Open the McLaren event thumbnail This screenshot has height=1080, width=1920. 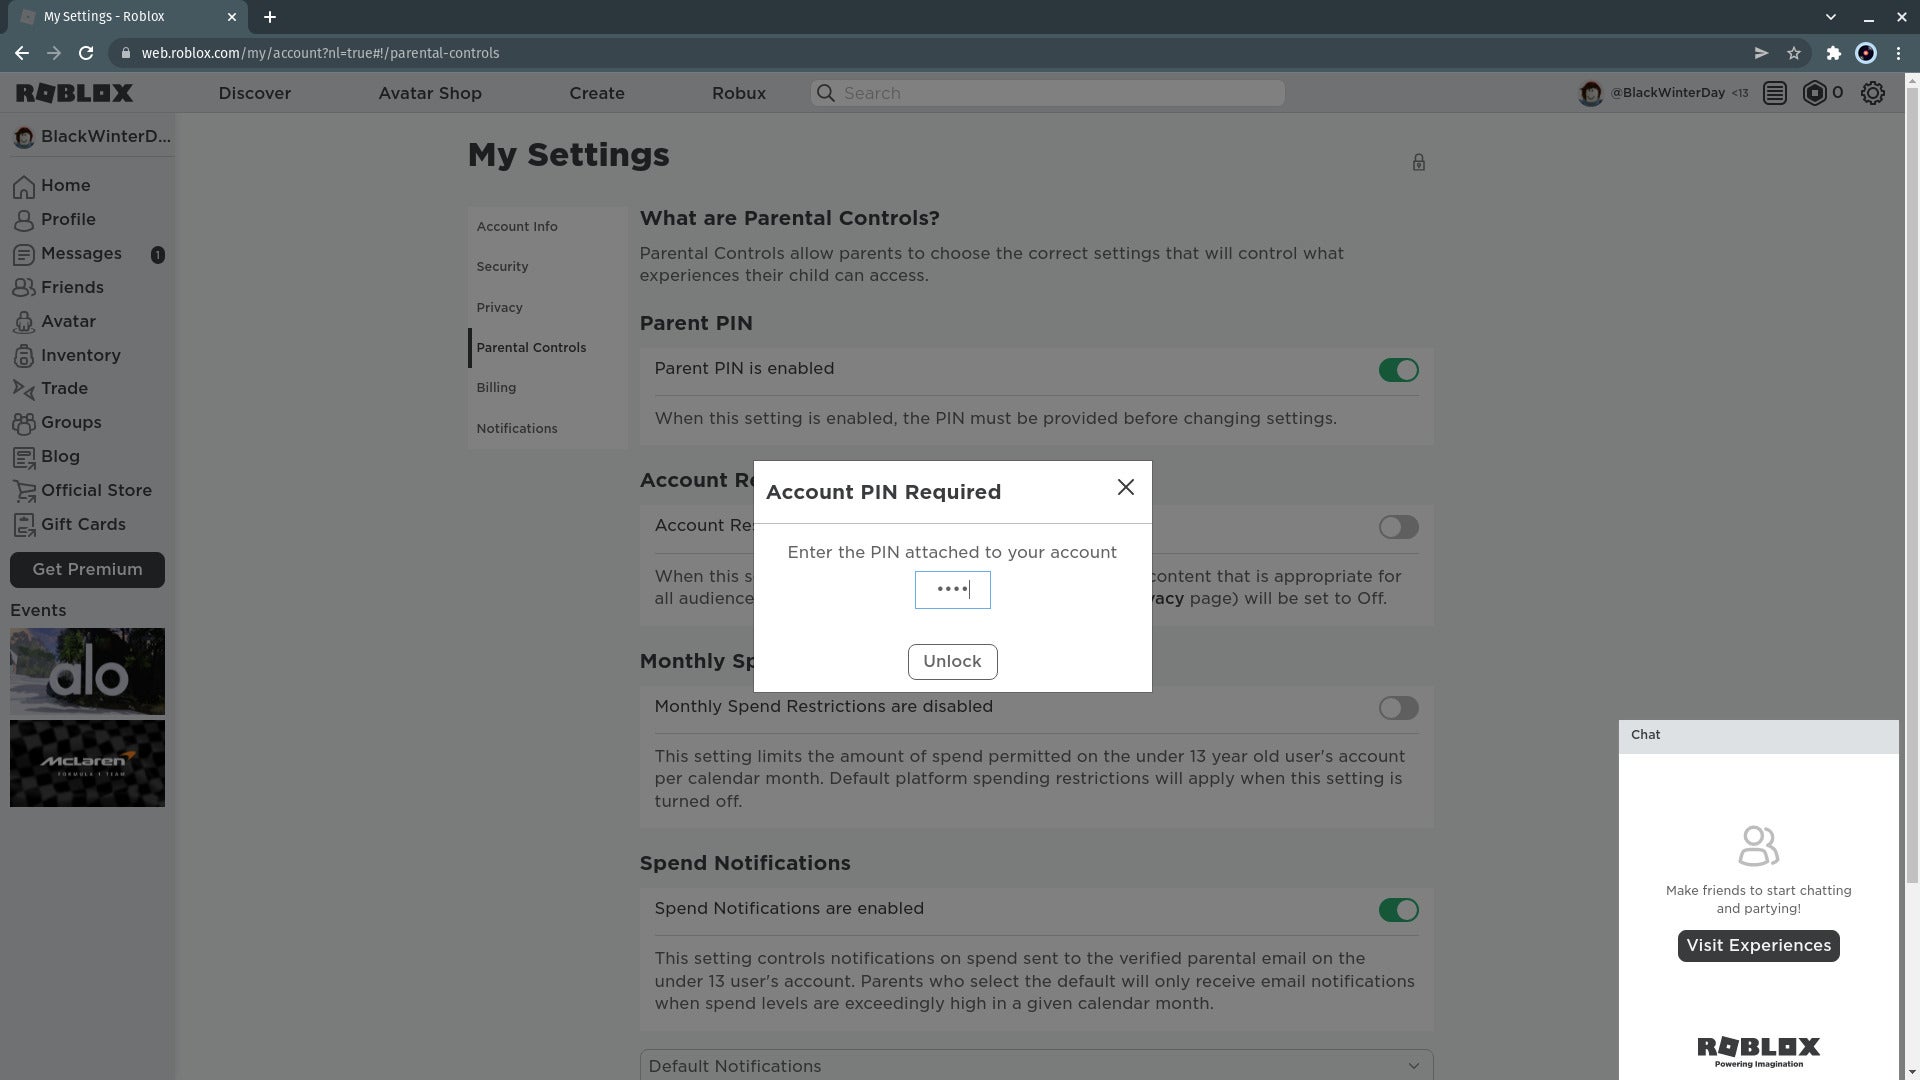coord(87,764)
